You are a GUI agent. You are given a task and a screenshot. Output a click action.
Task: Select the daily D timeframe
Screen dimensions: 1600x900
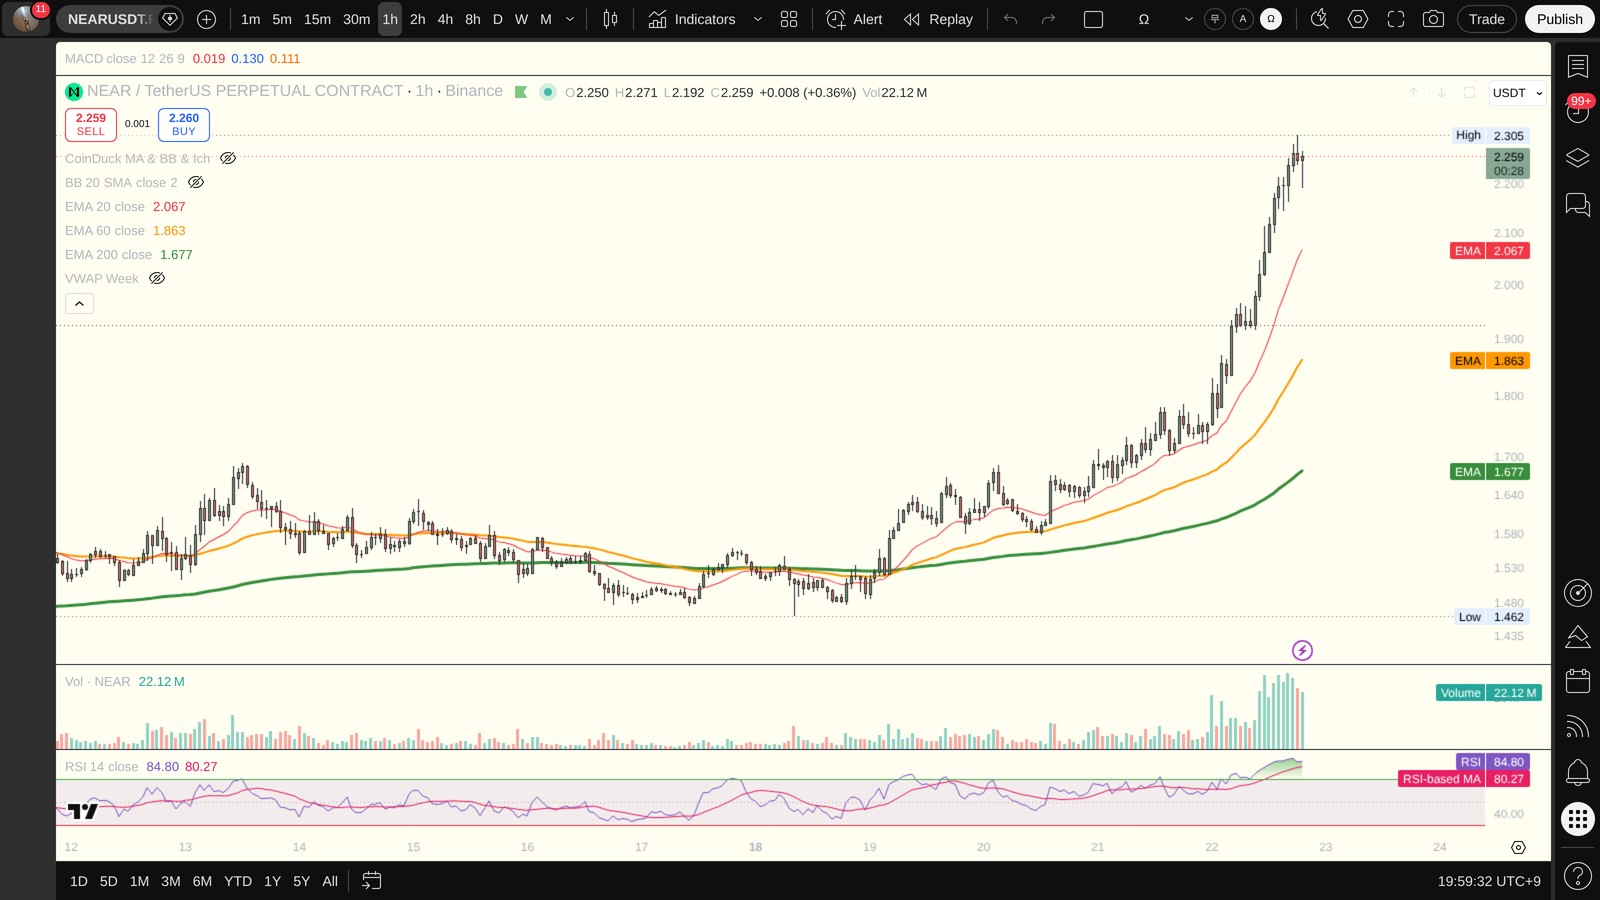(497, 19)
